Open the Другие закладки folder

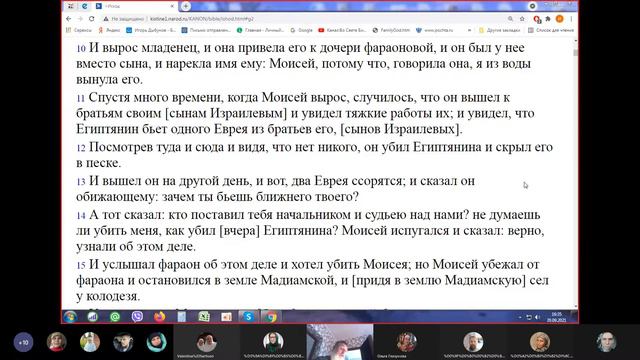[500, 30]
